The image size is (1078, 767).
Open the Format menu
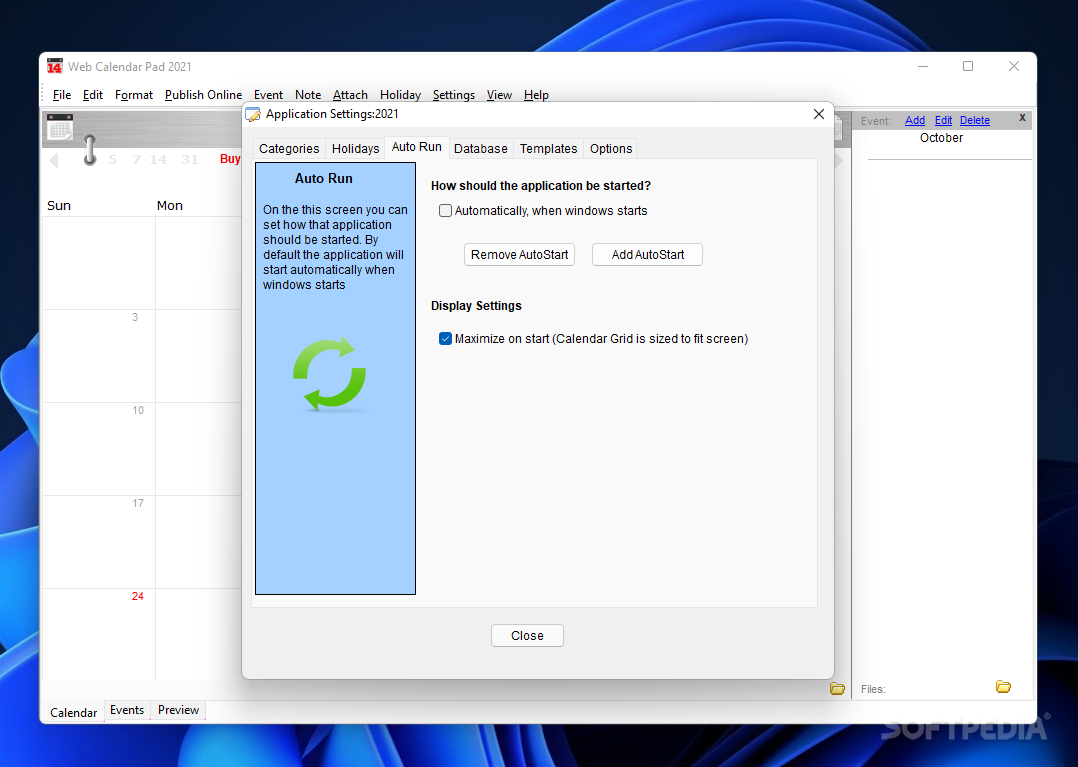point(133,95)
